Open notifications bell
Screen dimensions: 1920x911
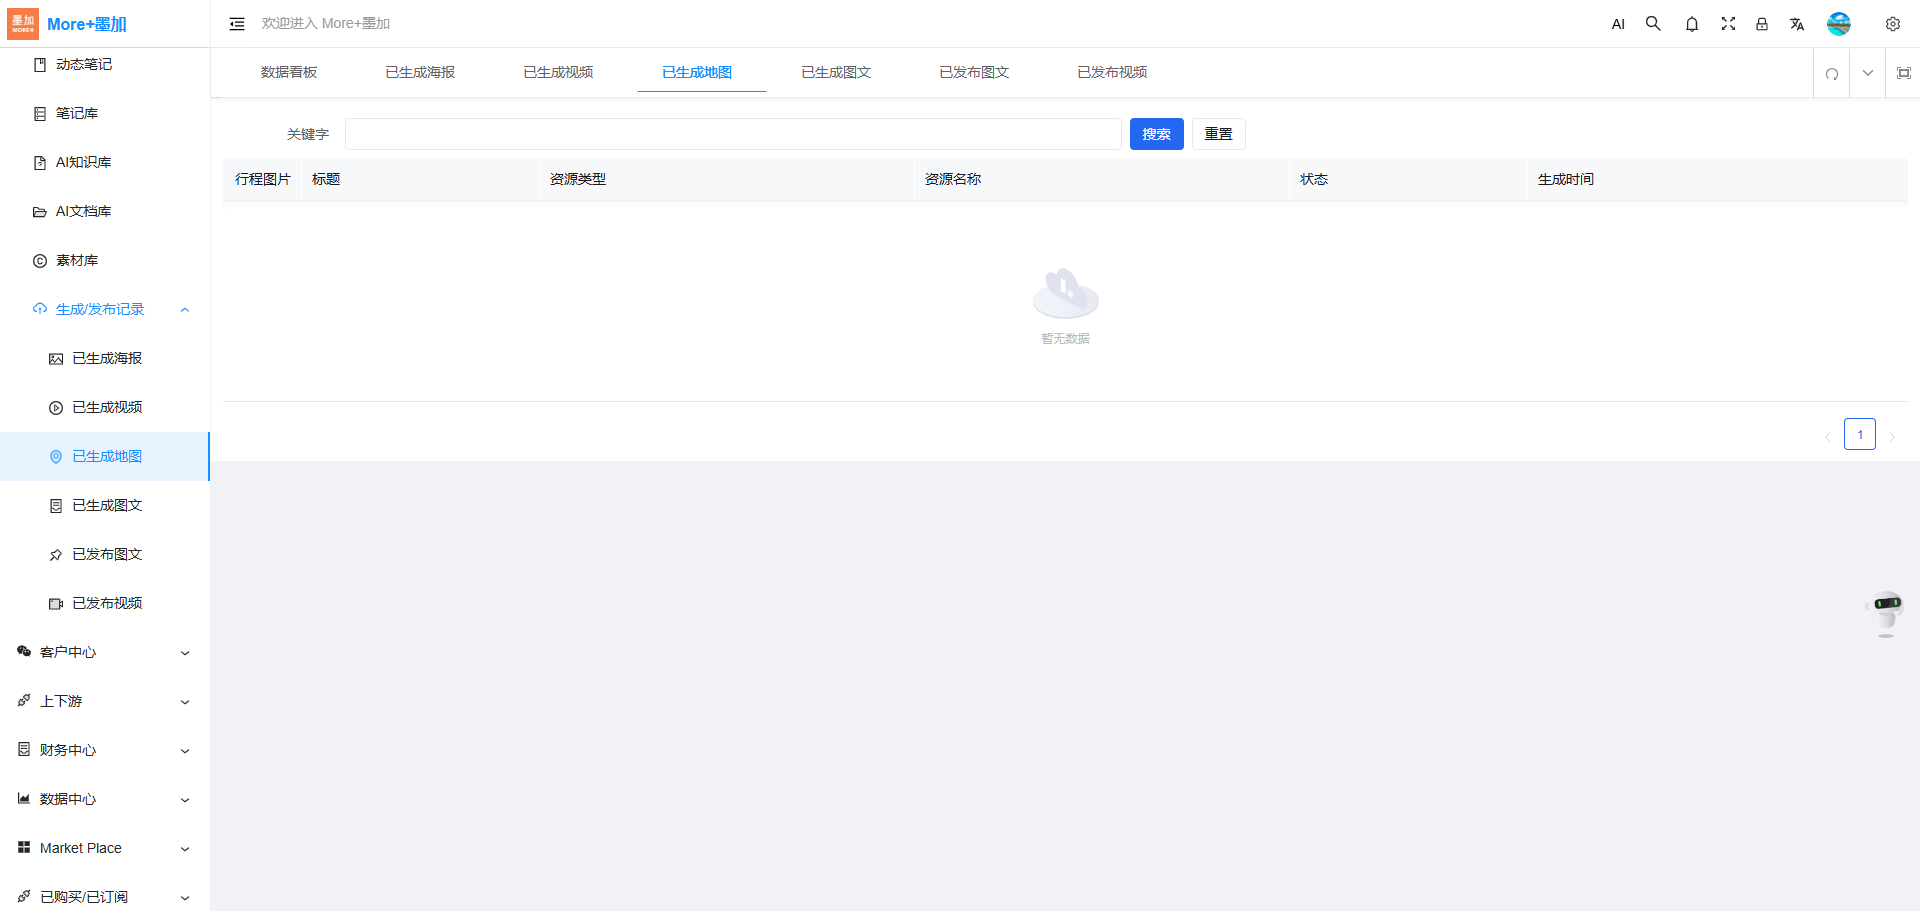coord(1691,24)
